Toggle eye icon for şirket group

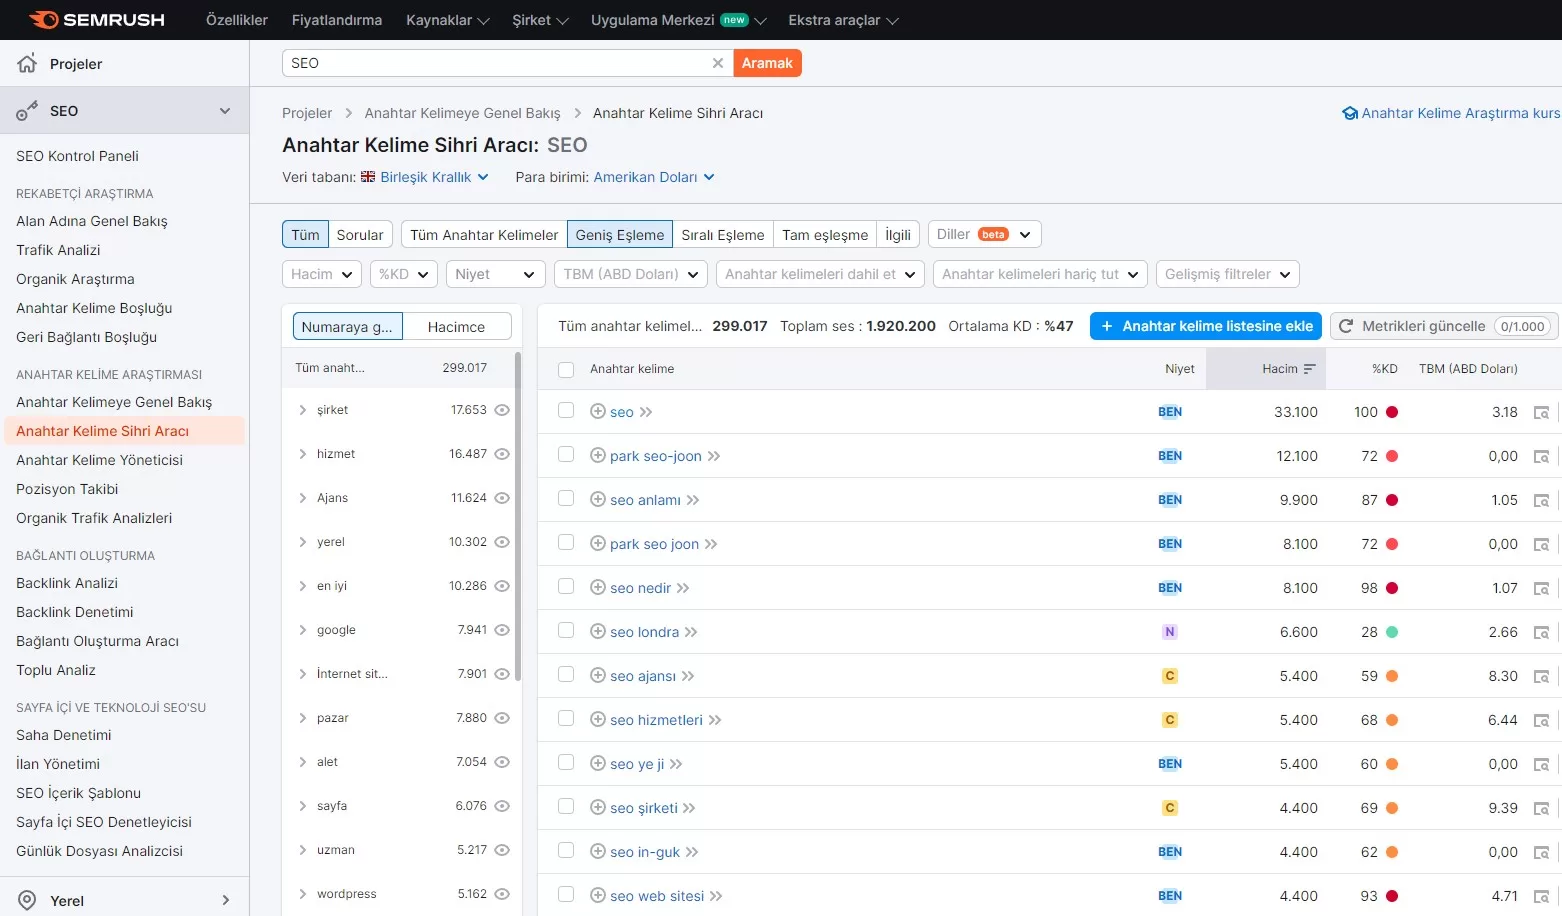point(502,410)
